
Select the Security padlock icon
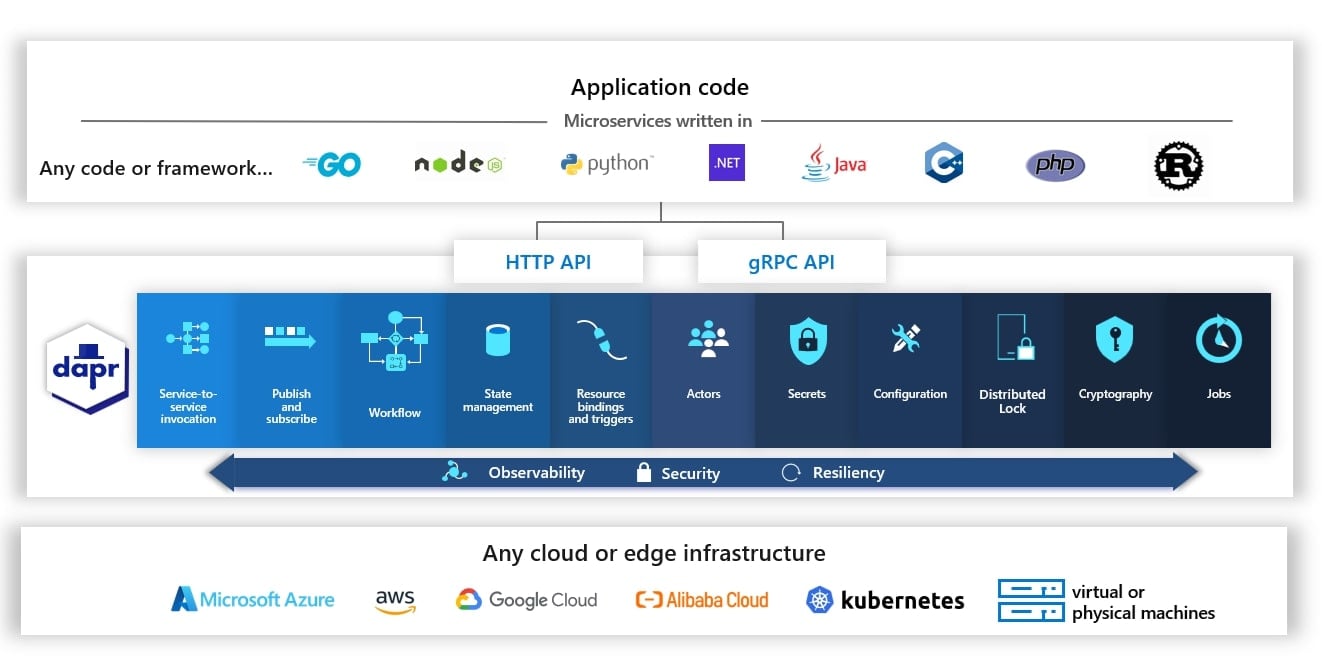coord(644,472)
